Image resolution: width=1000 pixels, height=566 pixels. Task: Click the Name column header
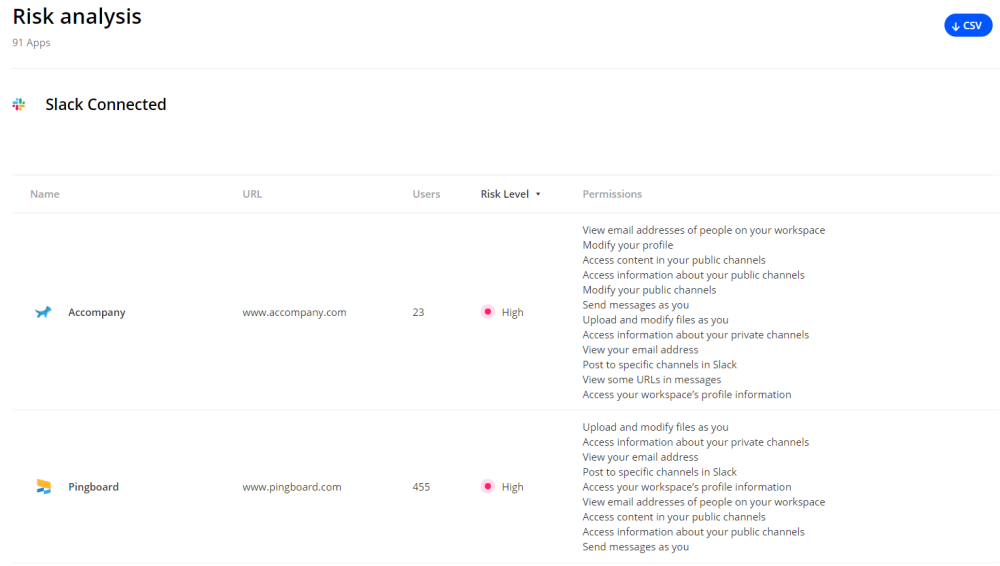45,194
